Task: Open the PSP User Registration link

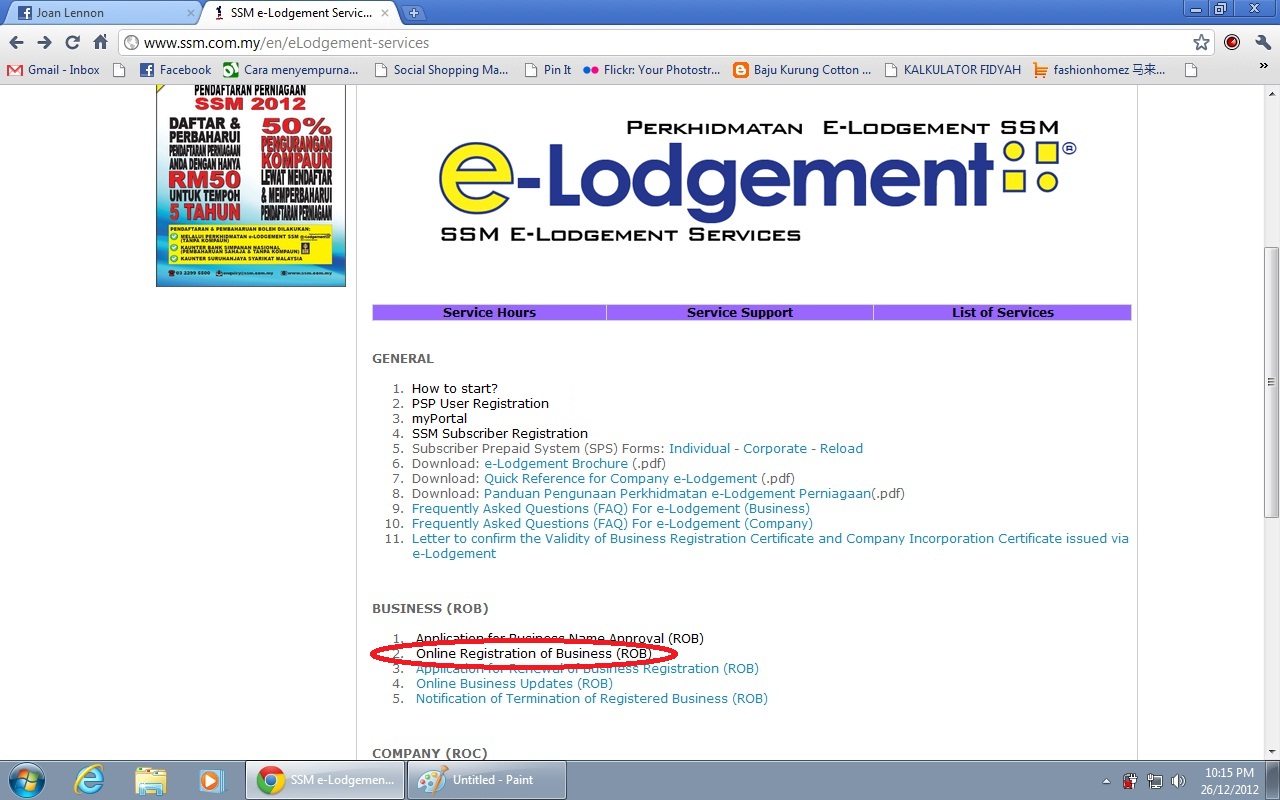Action: point(480,403)
